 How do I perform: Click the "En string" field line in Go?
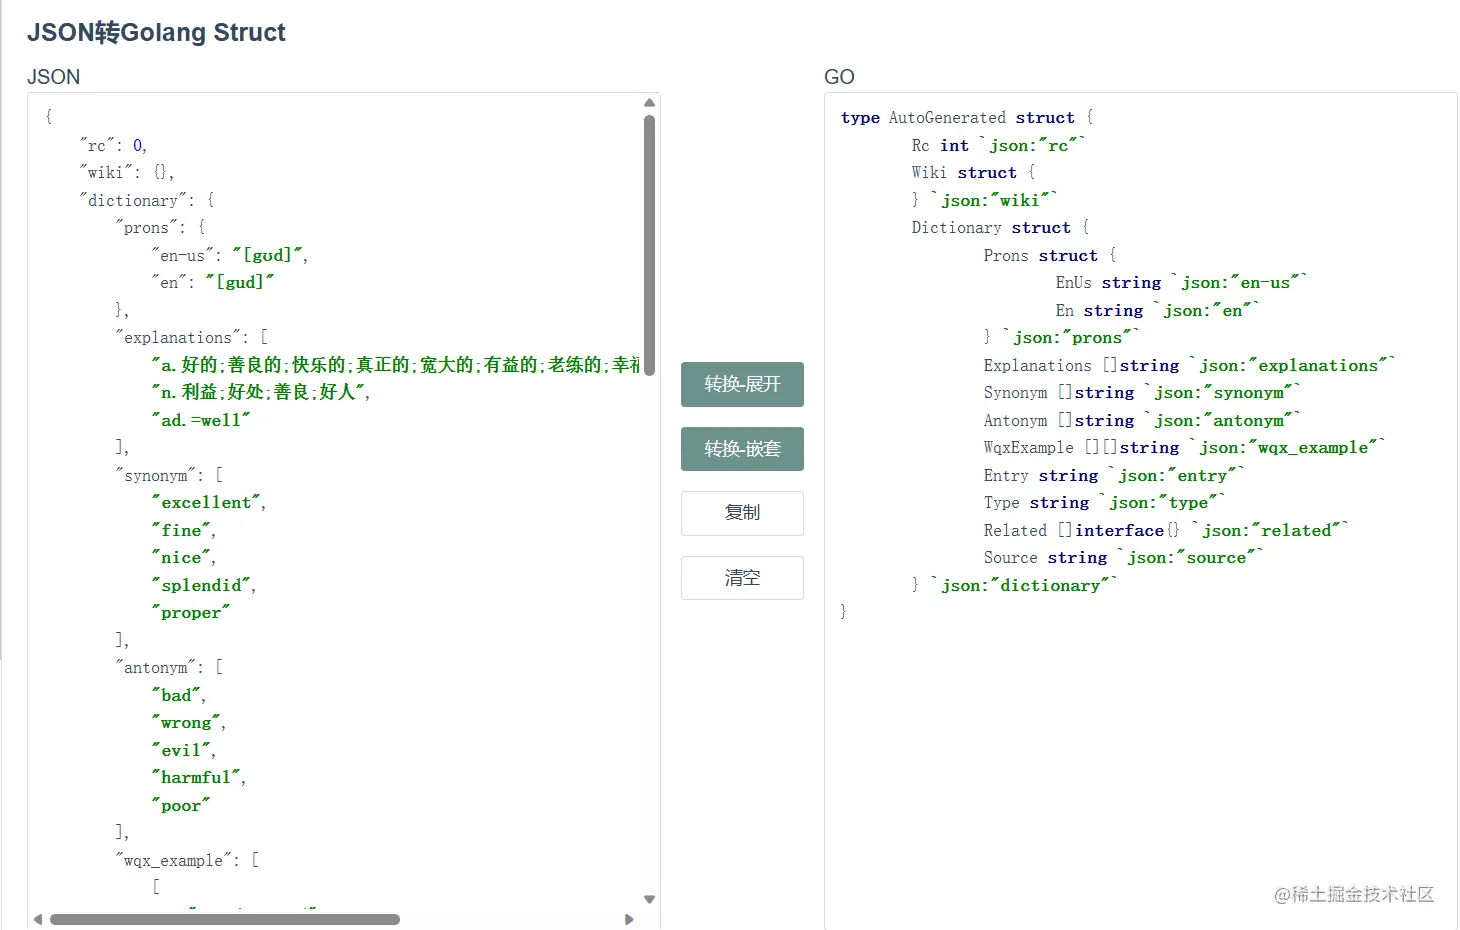click(1158, 311)
